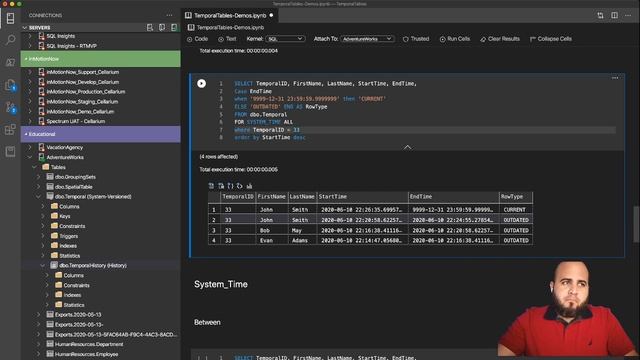Open the code cell more actions ellipsis
Viewport: 640px width, 360px height.
click(615, 78)
